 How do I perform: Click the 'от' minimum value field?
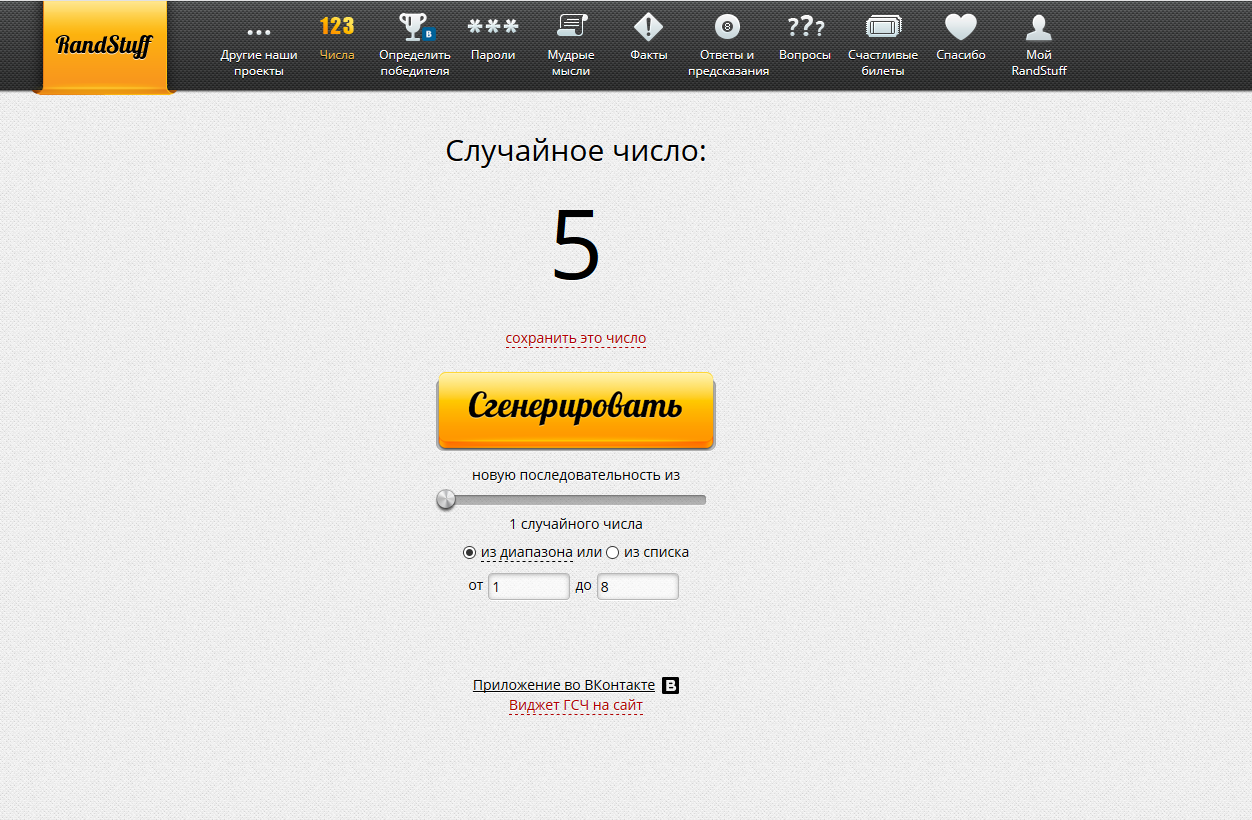tap(528, 587)
